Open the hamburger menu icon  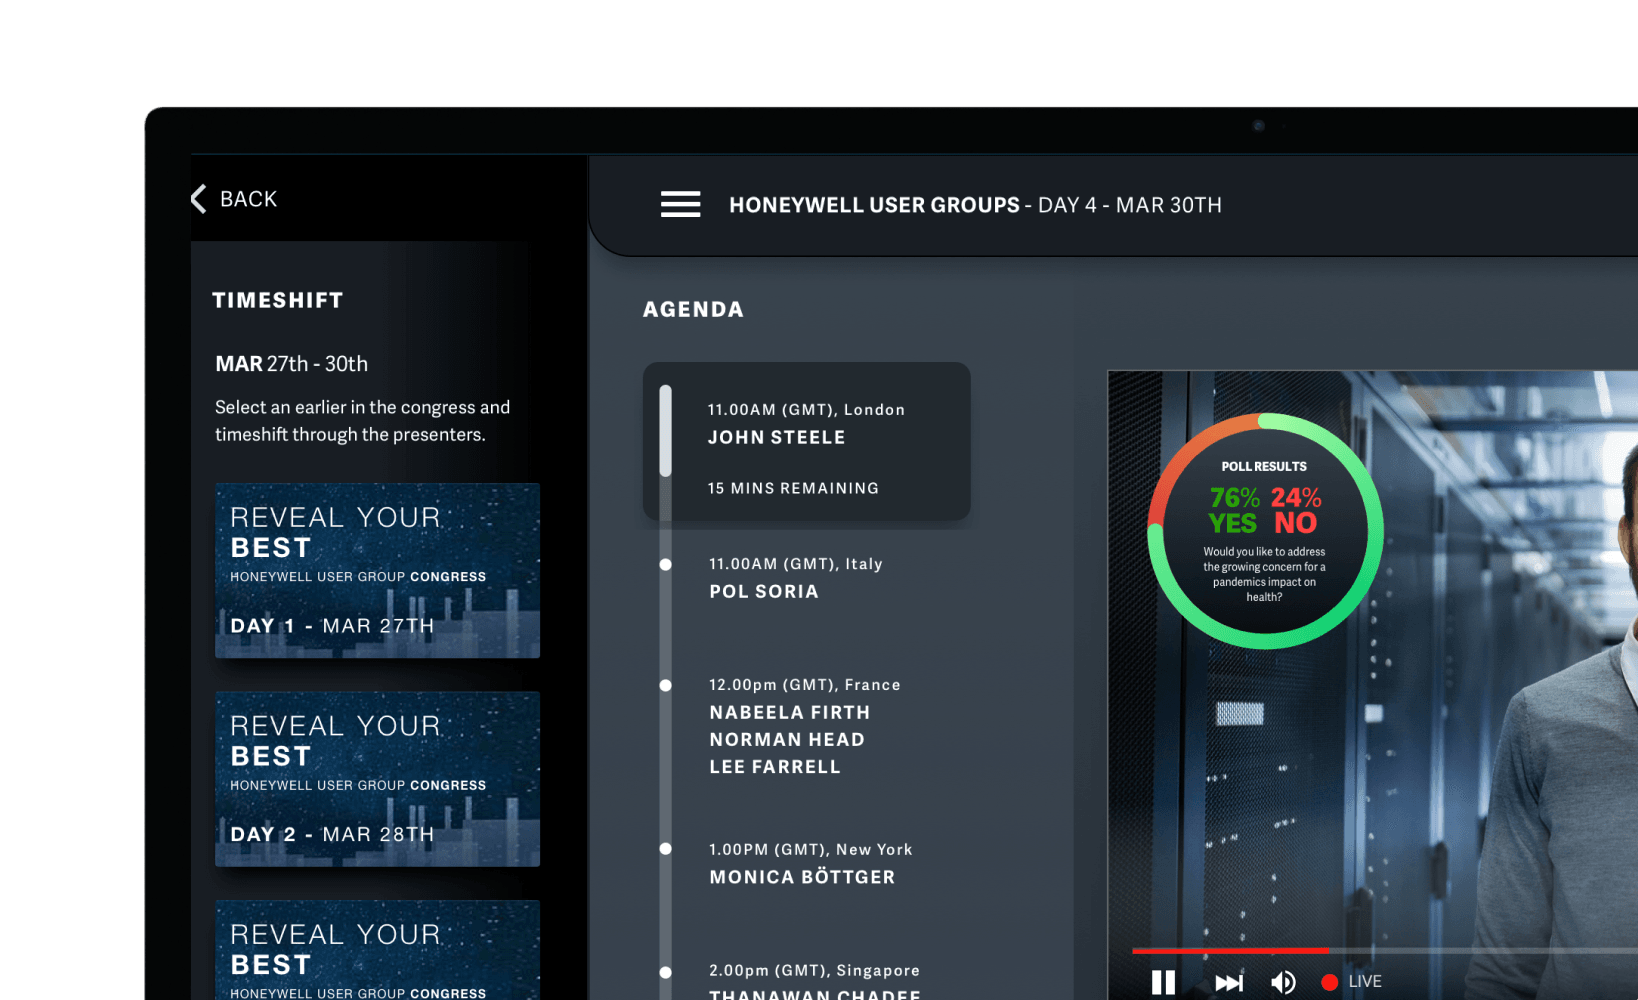[x=680, y=204]
